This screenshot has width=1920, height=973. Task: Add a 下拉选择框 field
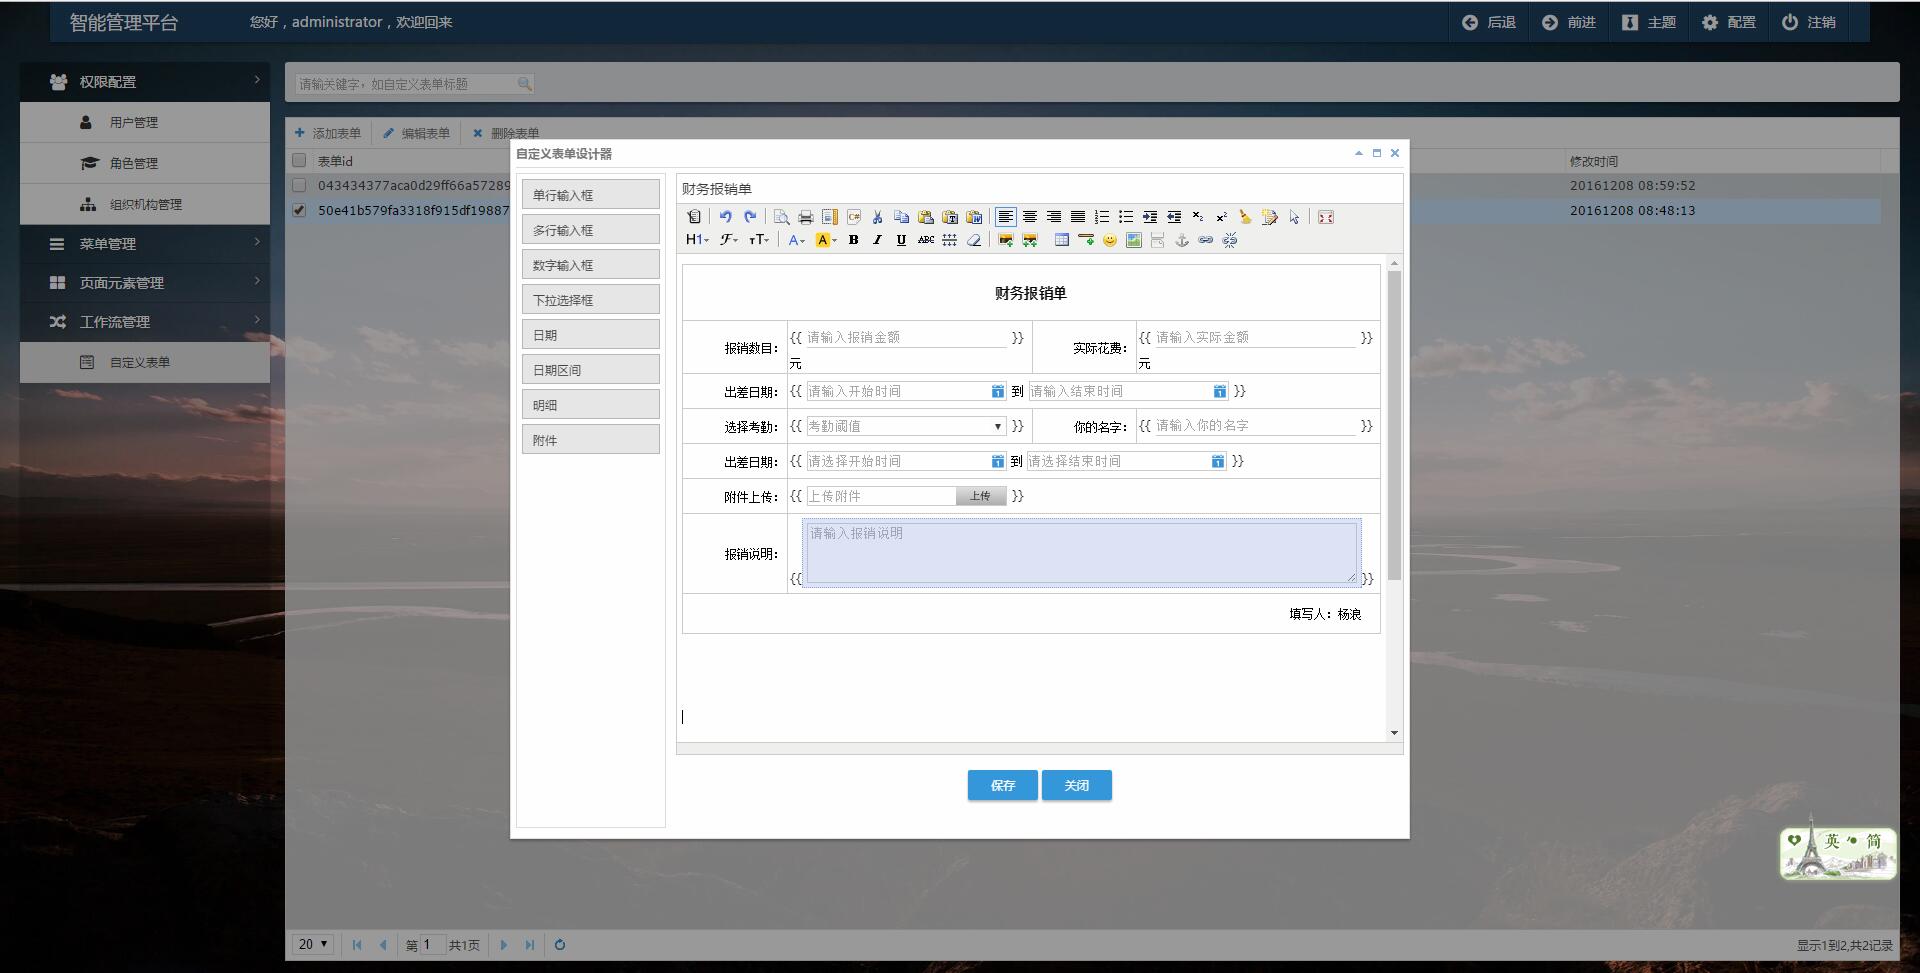590,299
